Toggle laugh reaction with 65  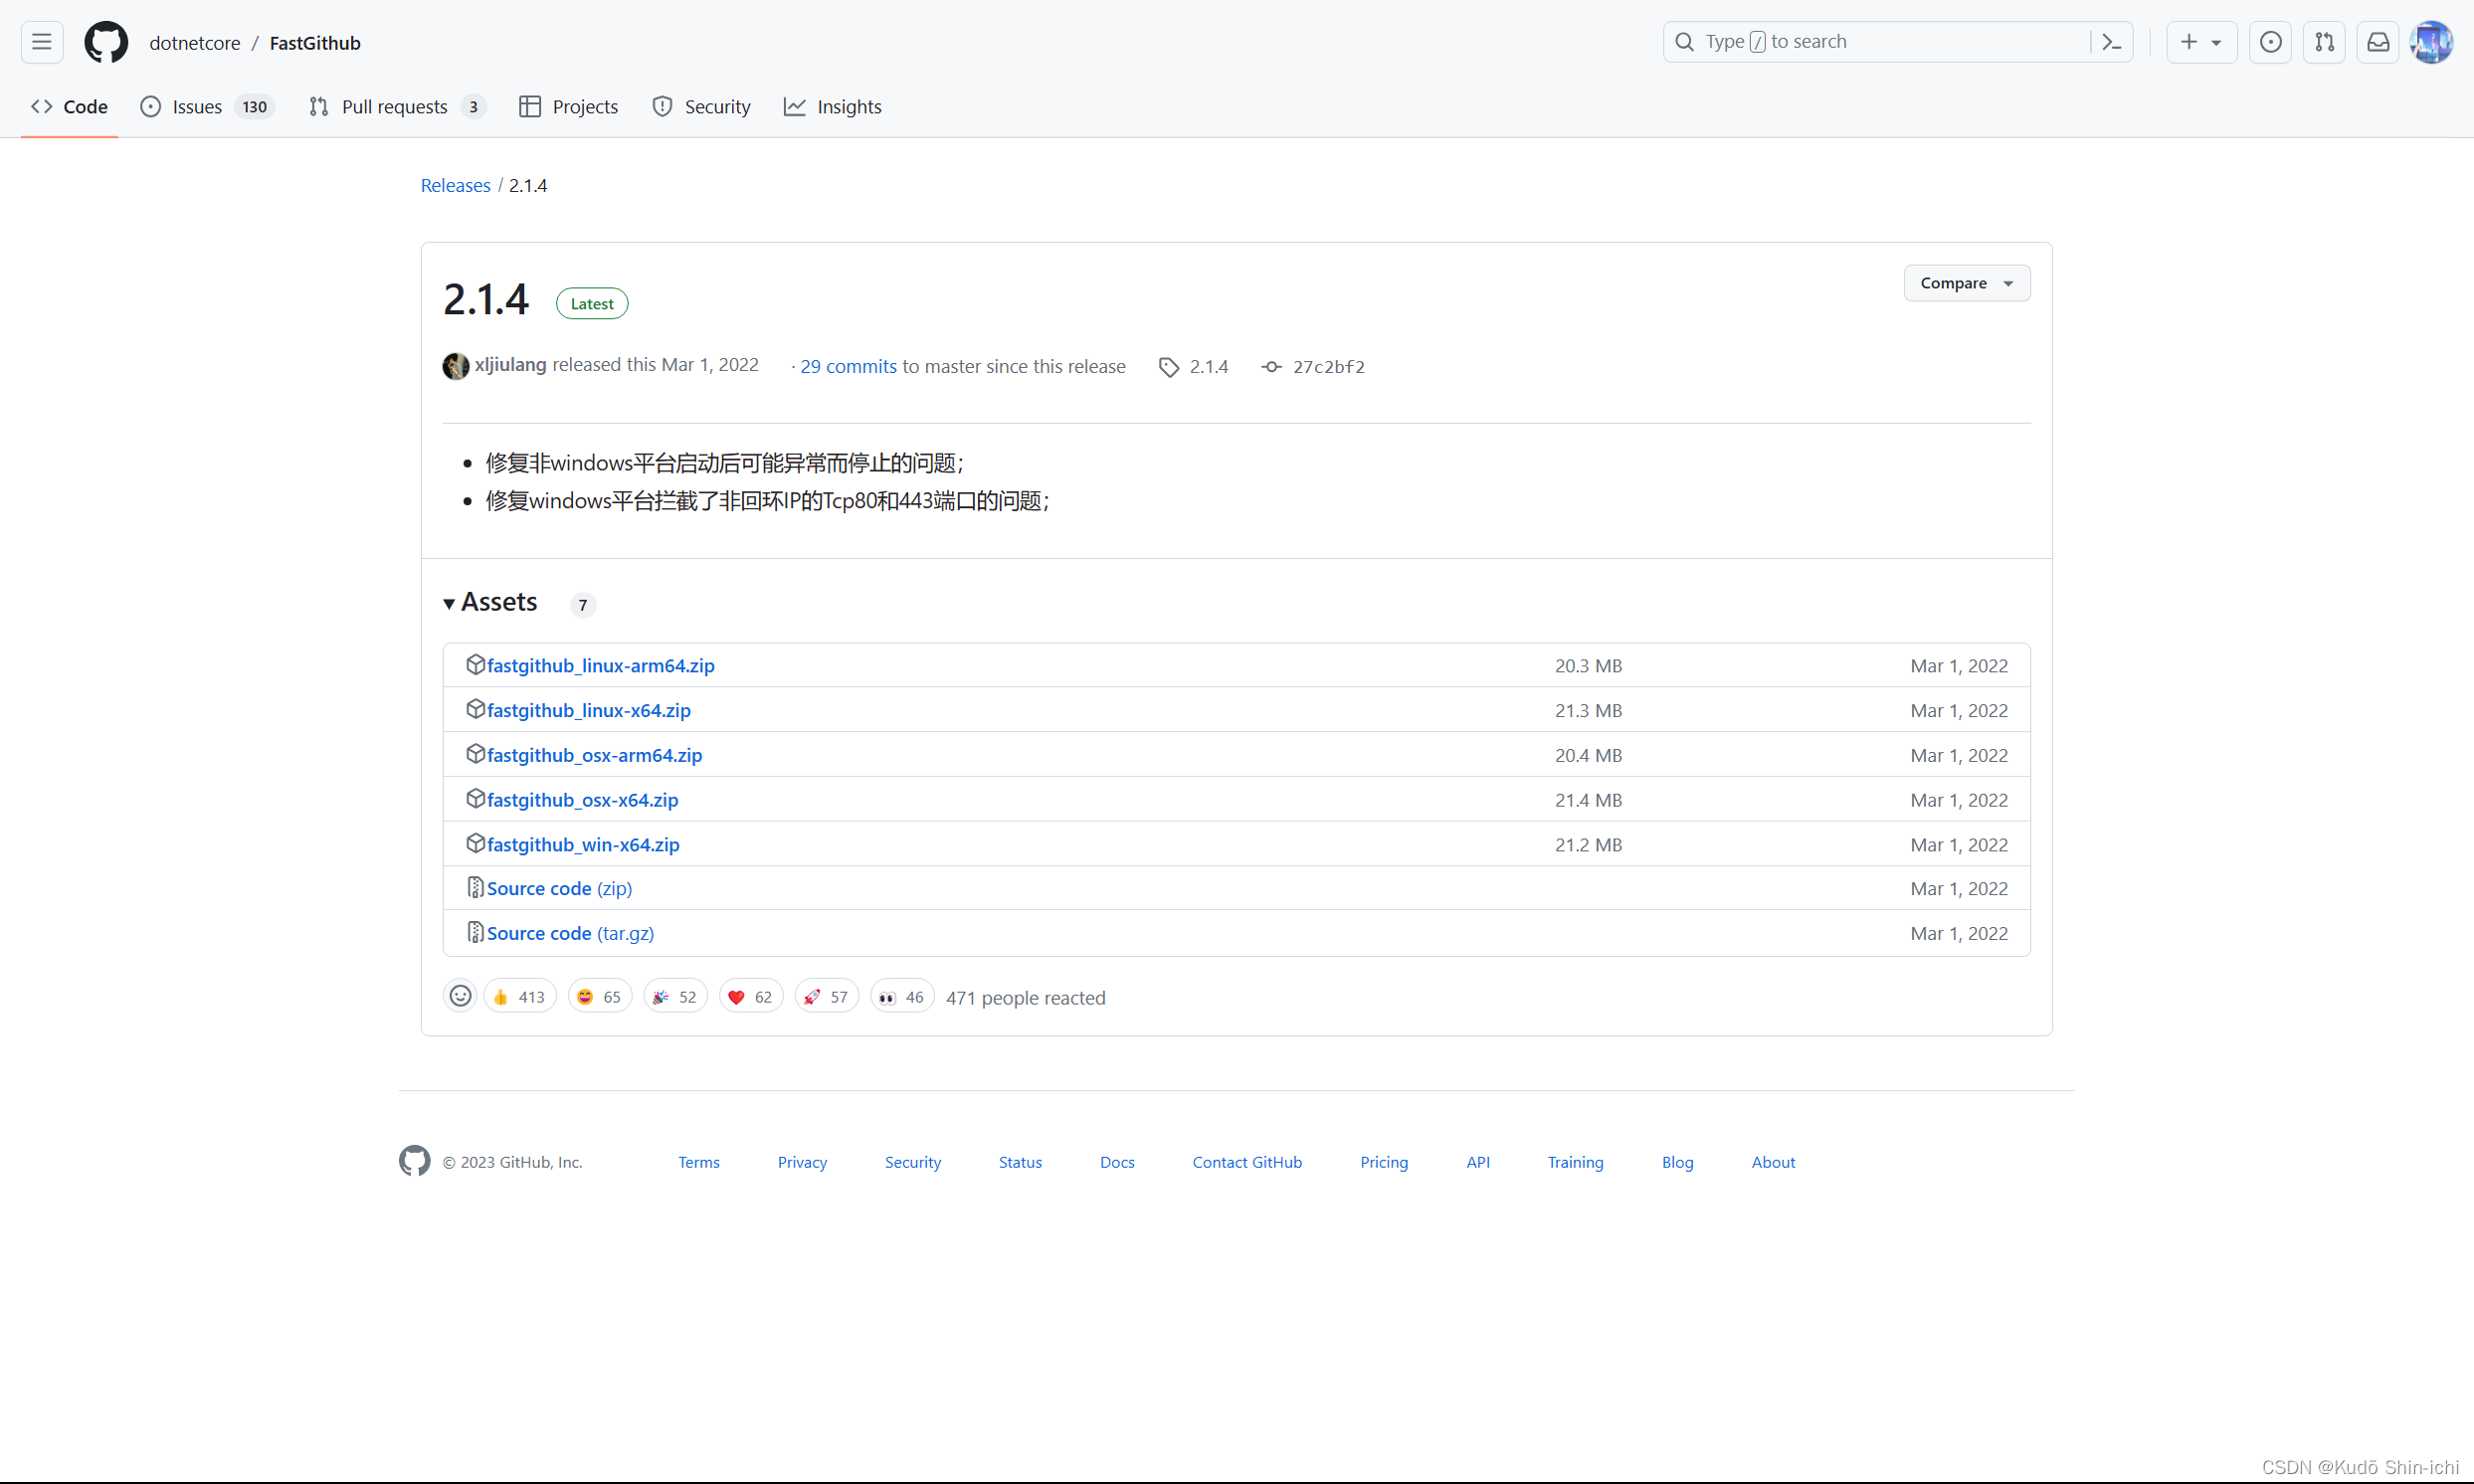[600, 997]
